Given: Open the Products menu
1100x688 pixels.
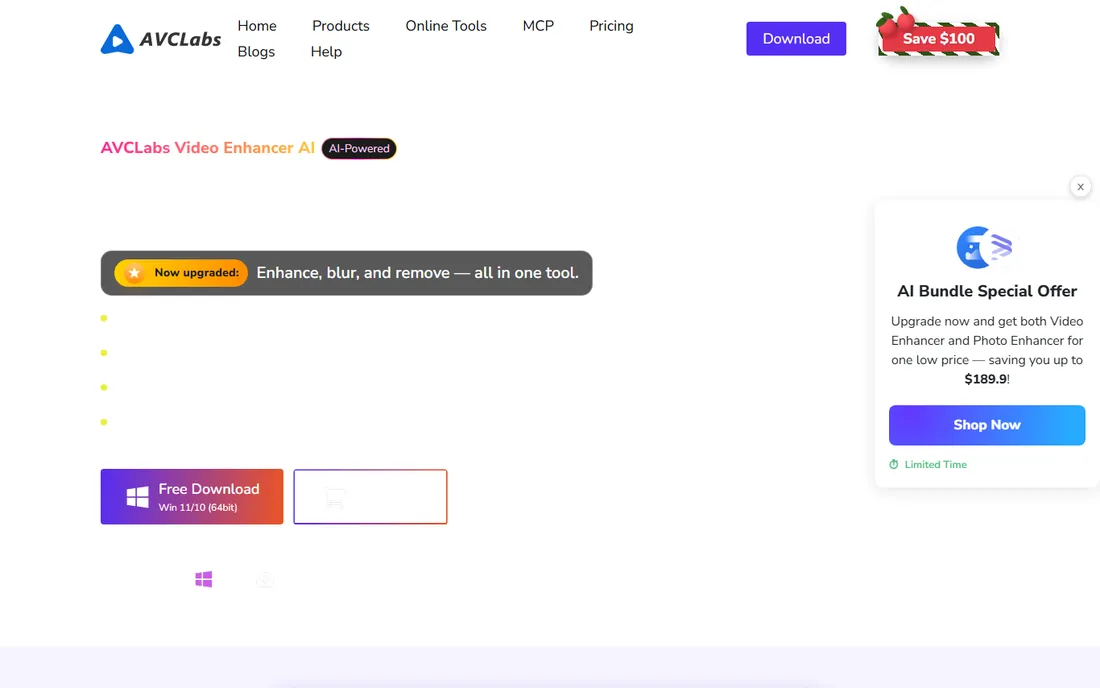Looking at the screenshot, I should (x=340, y=26).
